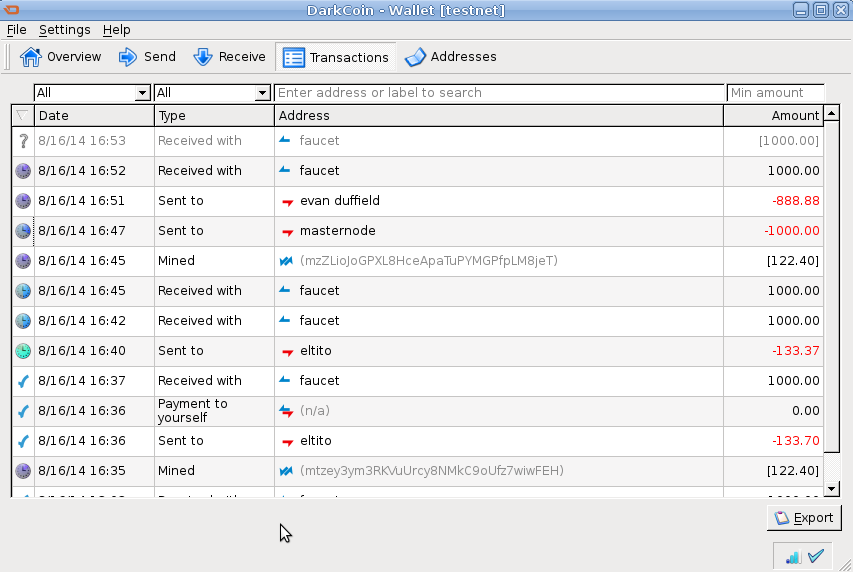The image size is (853, 572).
Task: Click the status icon for 16:35 Mined row
Action: (23, 471)
